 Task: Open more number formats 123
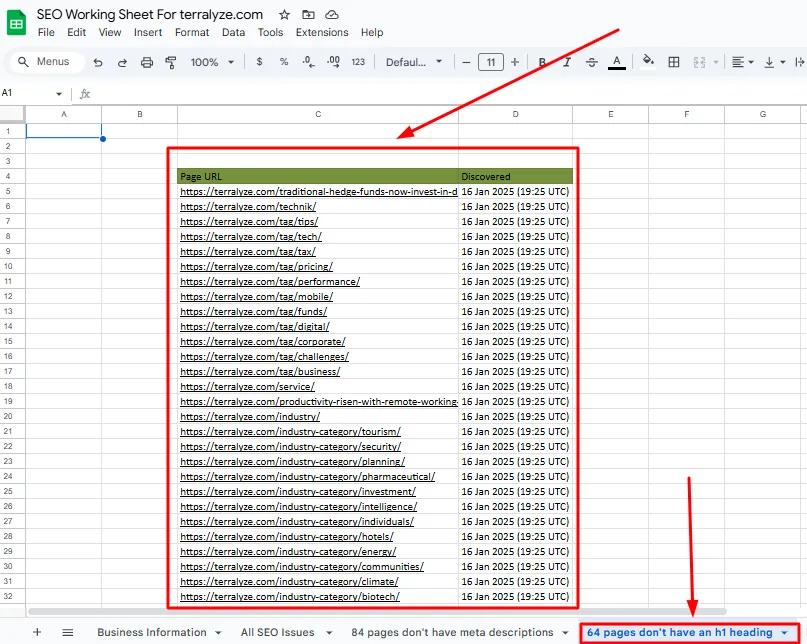(x=358, y=62)
